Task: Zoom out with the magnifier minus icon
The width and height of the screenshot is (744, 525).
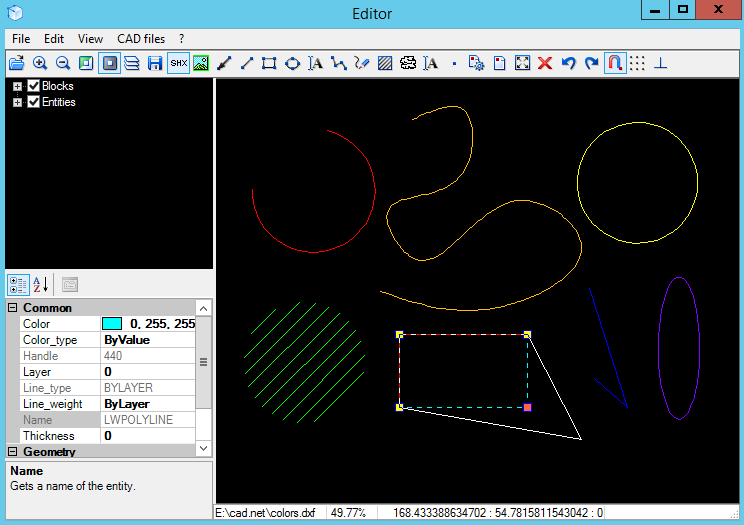Action: [63, 63]
